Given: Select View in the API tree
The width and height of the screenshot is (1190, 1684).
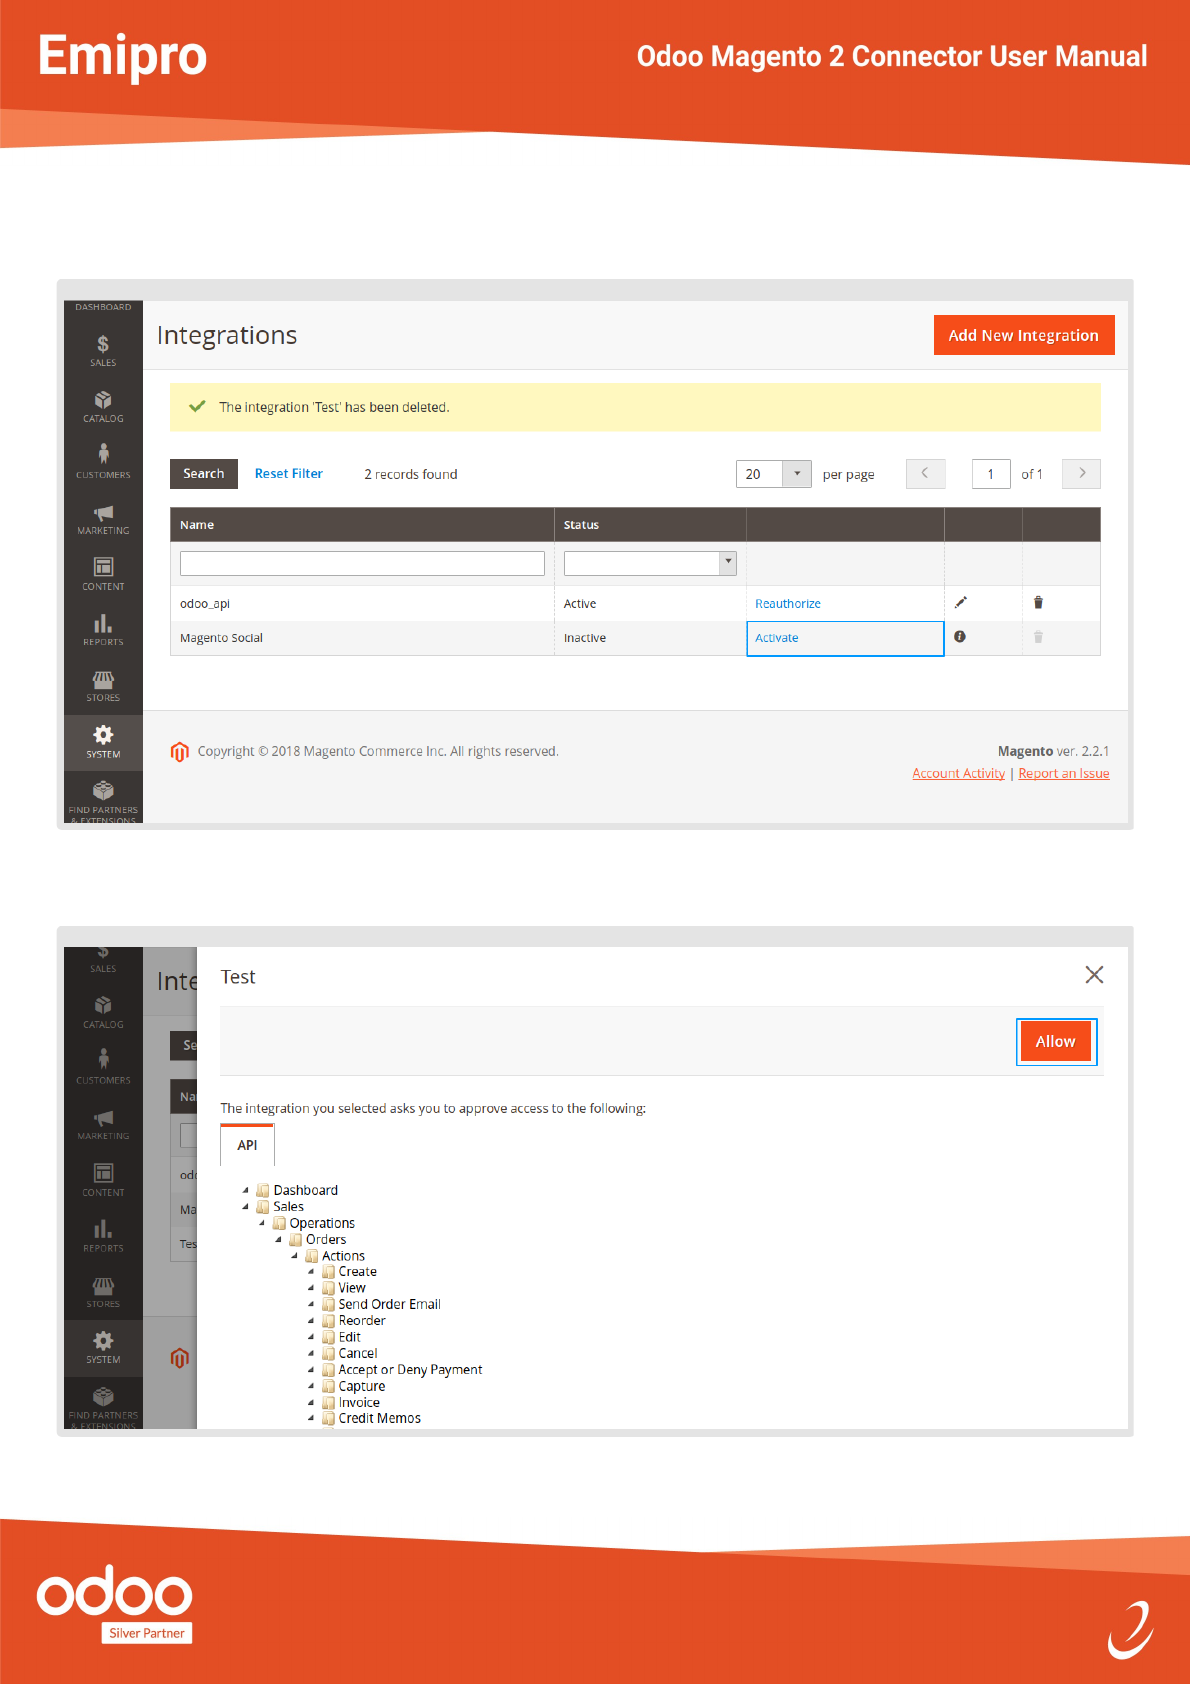Looking at the screenshot, I should [352, 1288].
